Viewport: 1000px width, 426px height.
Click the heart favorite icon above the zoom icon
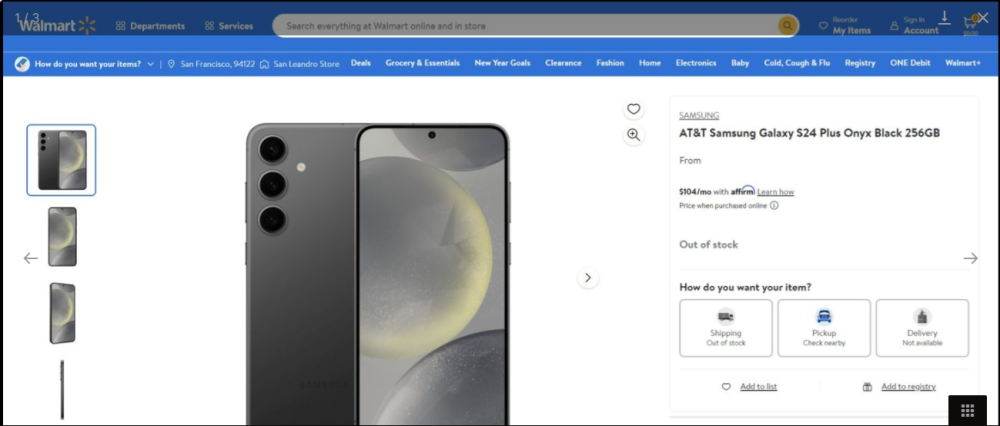pos(633,109)
